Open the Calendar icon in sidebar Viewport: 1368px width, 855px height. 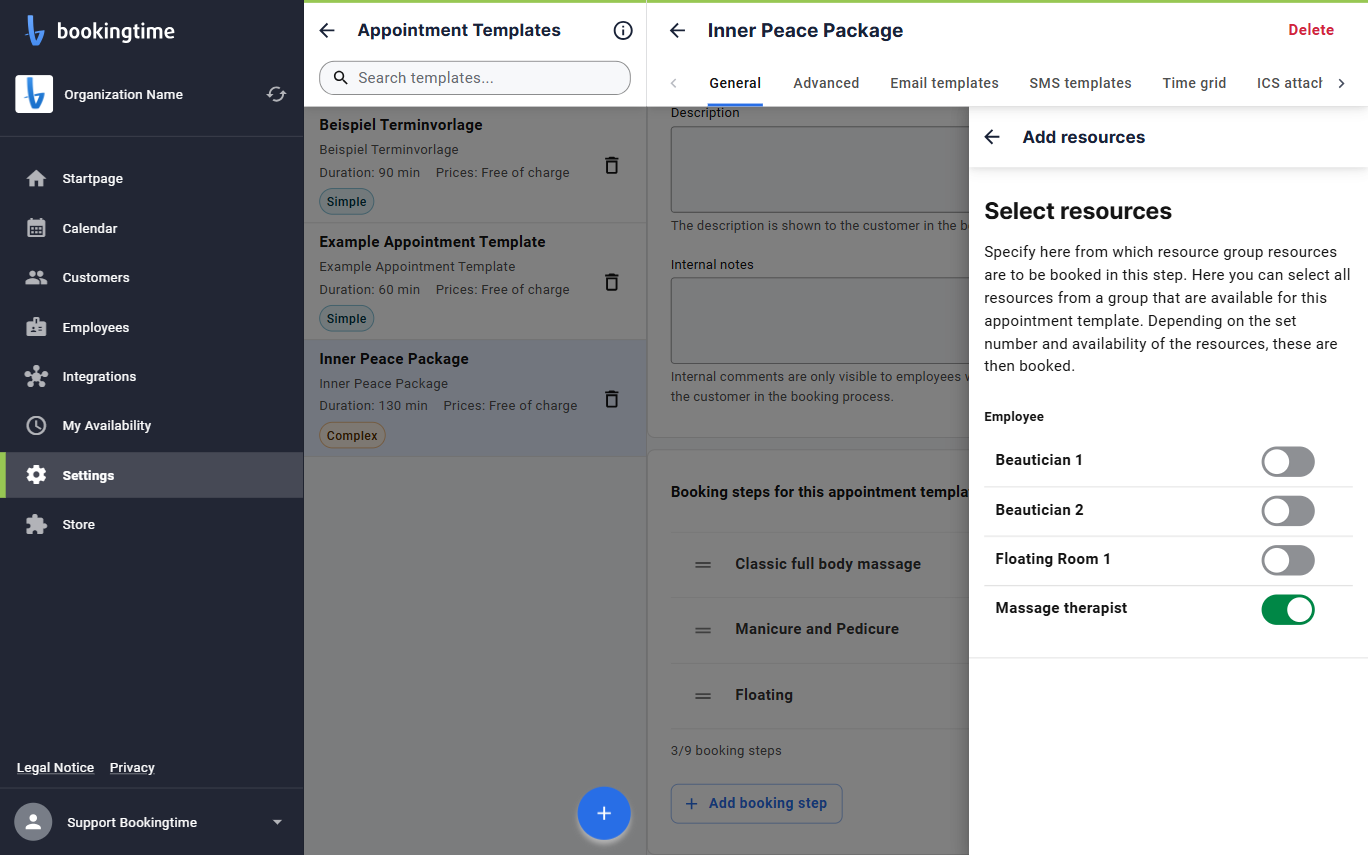(37, 228)
